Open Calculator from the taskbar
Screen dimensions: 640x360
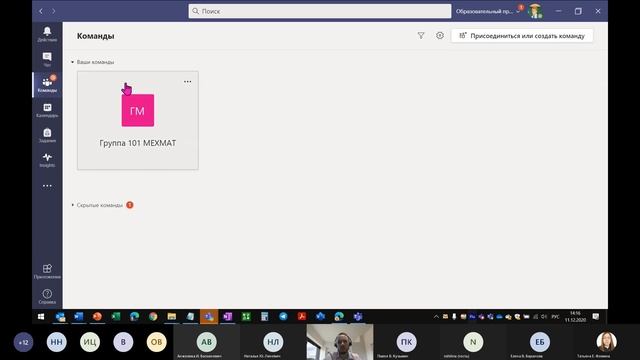pyautogui.click(x=264, y=317)
